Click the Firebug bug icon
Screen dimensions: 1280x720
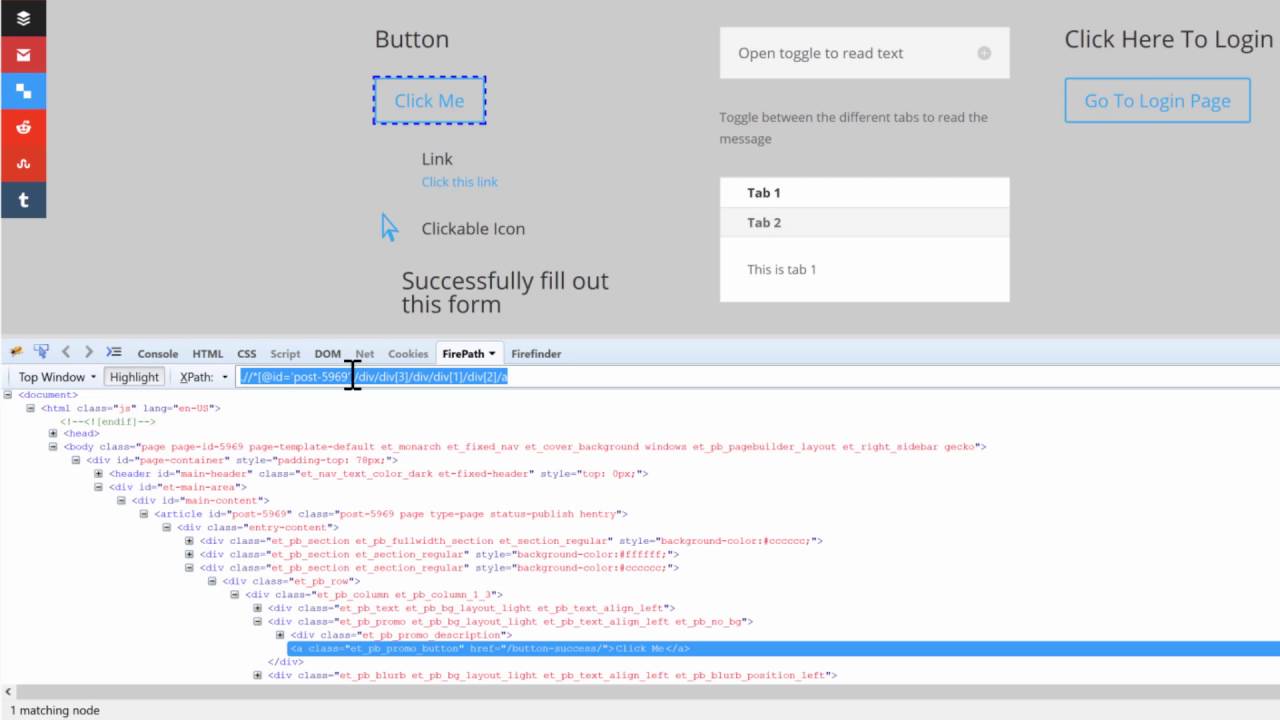coord(16,352)
